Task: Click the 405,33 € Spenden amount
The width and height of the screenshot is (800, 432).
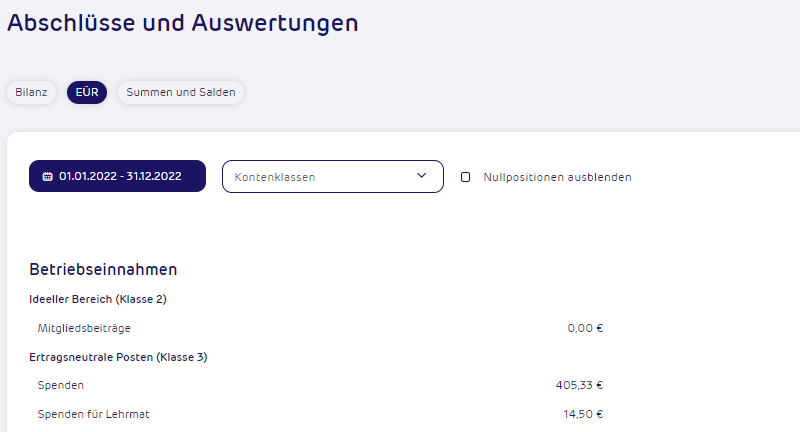Action: tap(579, 385)
